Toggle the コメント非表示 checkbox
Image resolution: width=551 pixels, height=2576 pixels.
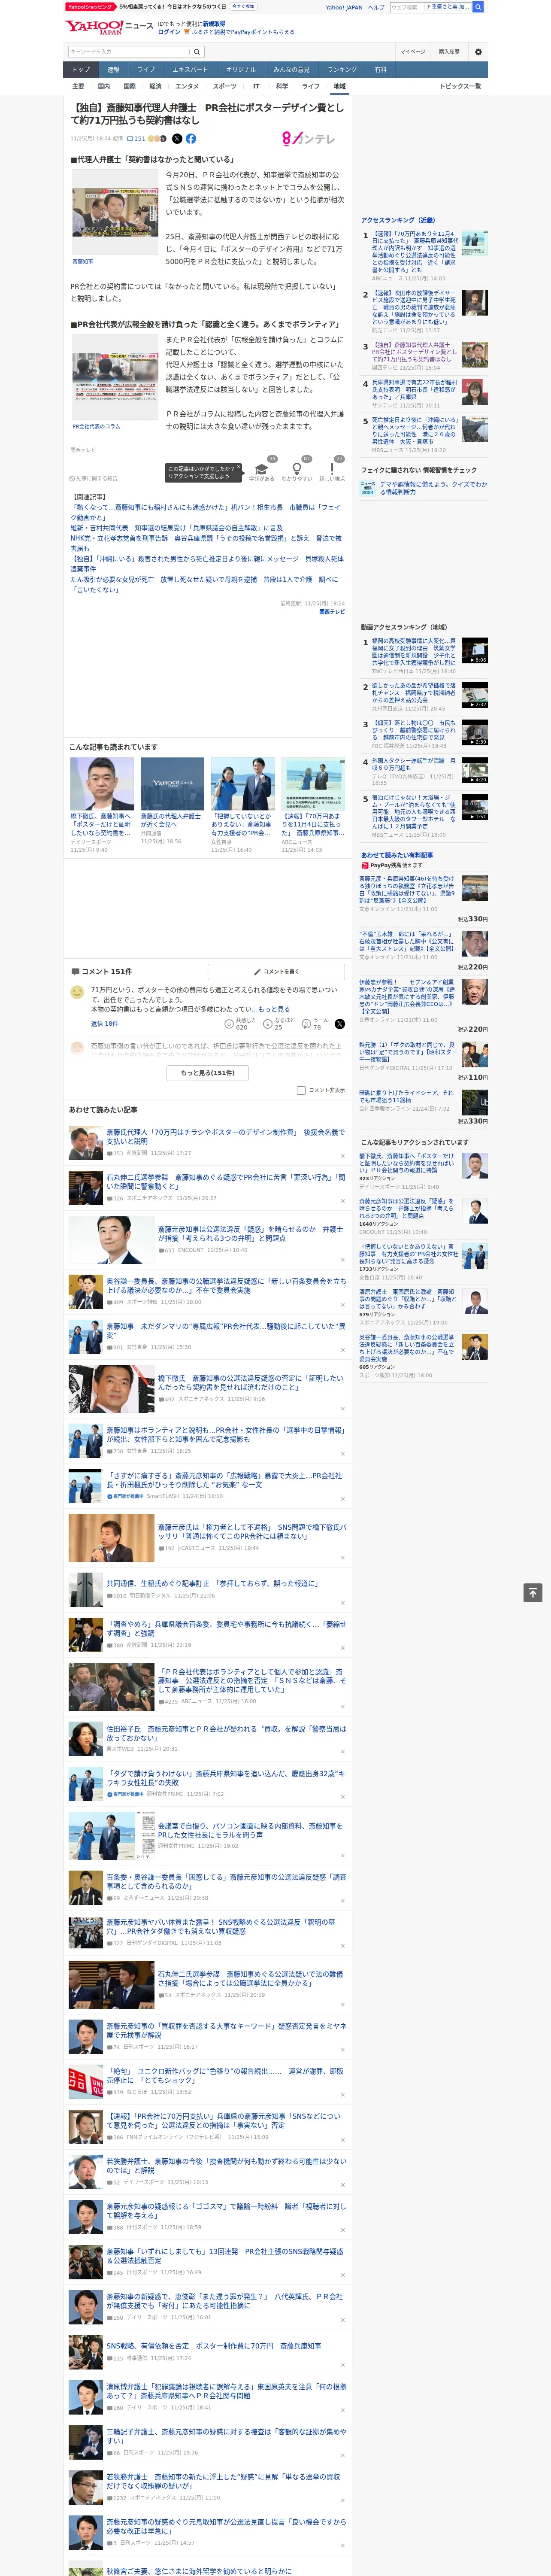(301, 1090)
